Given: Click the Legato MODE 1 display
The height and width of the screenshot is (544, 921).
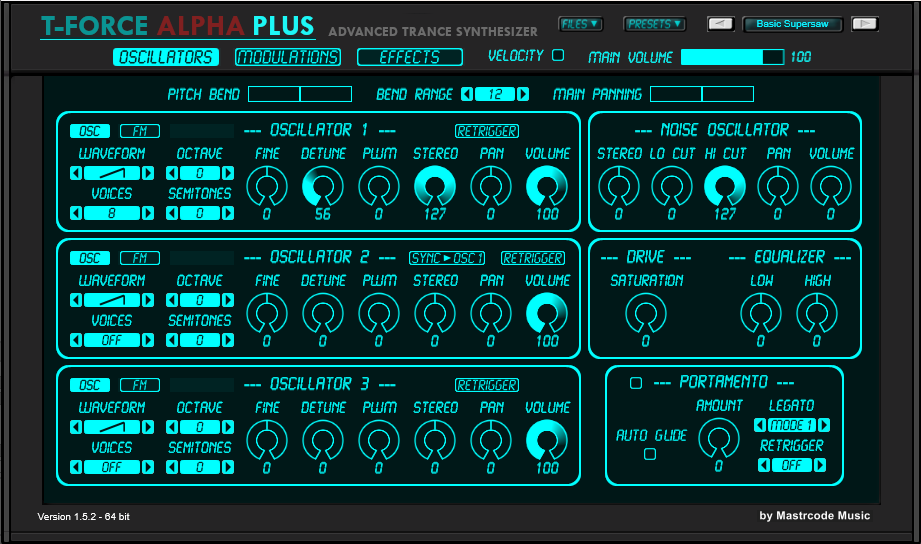Looking at the screenshot, I should 792,425.
